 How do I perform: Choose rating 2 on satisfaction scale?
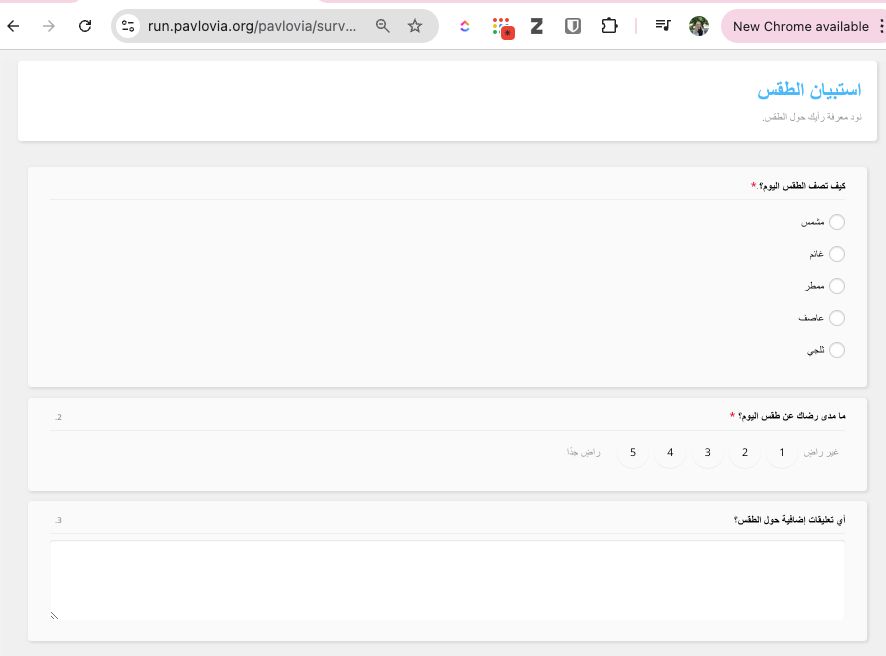click(745, 452)
